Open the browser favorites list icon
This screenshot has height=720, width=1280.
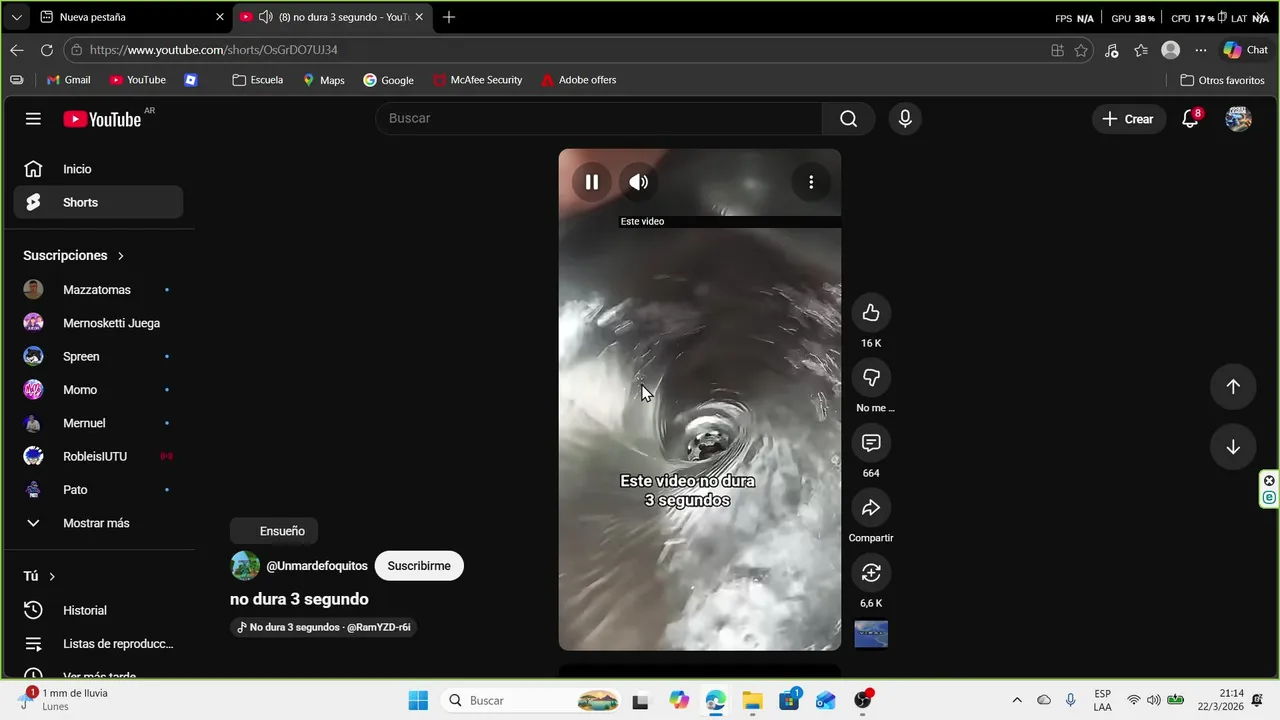tap(1141, 50)
